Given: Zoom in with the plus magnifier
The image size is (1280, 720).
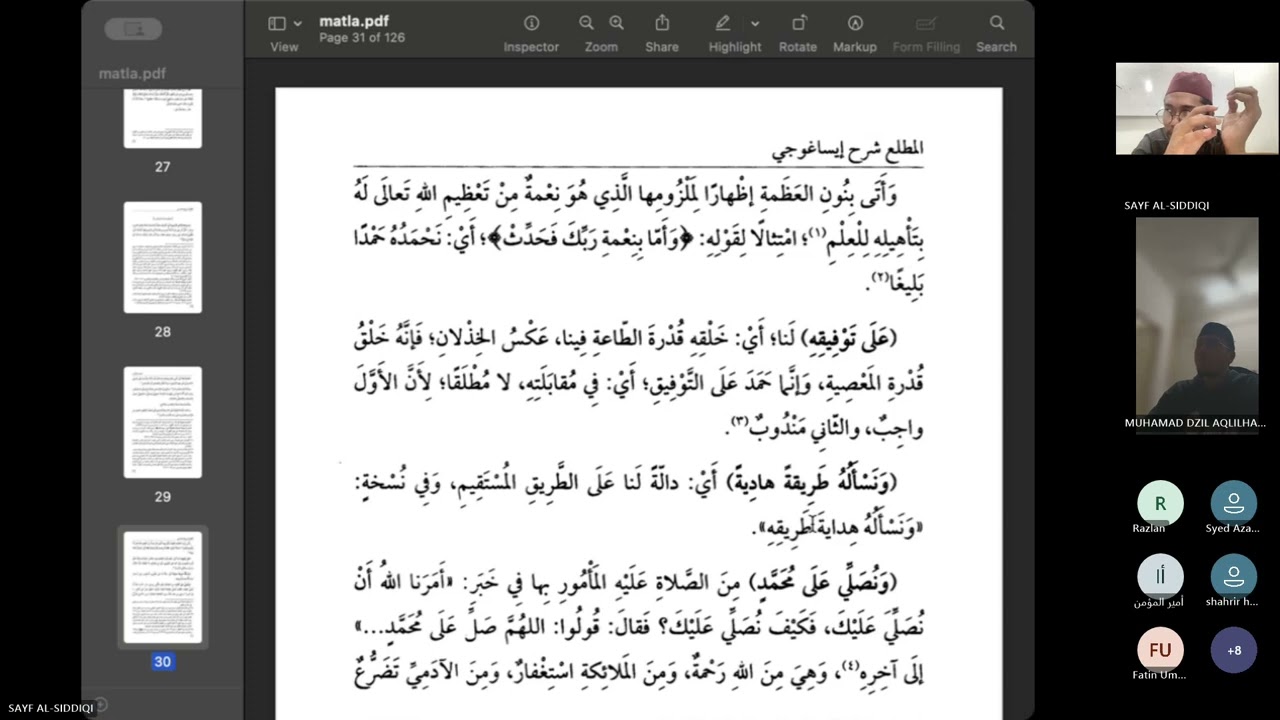Looking at the screenshot, I should [x=616, y=23].
